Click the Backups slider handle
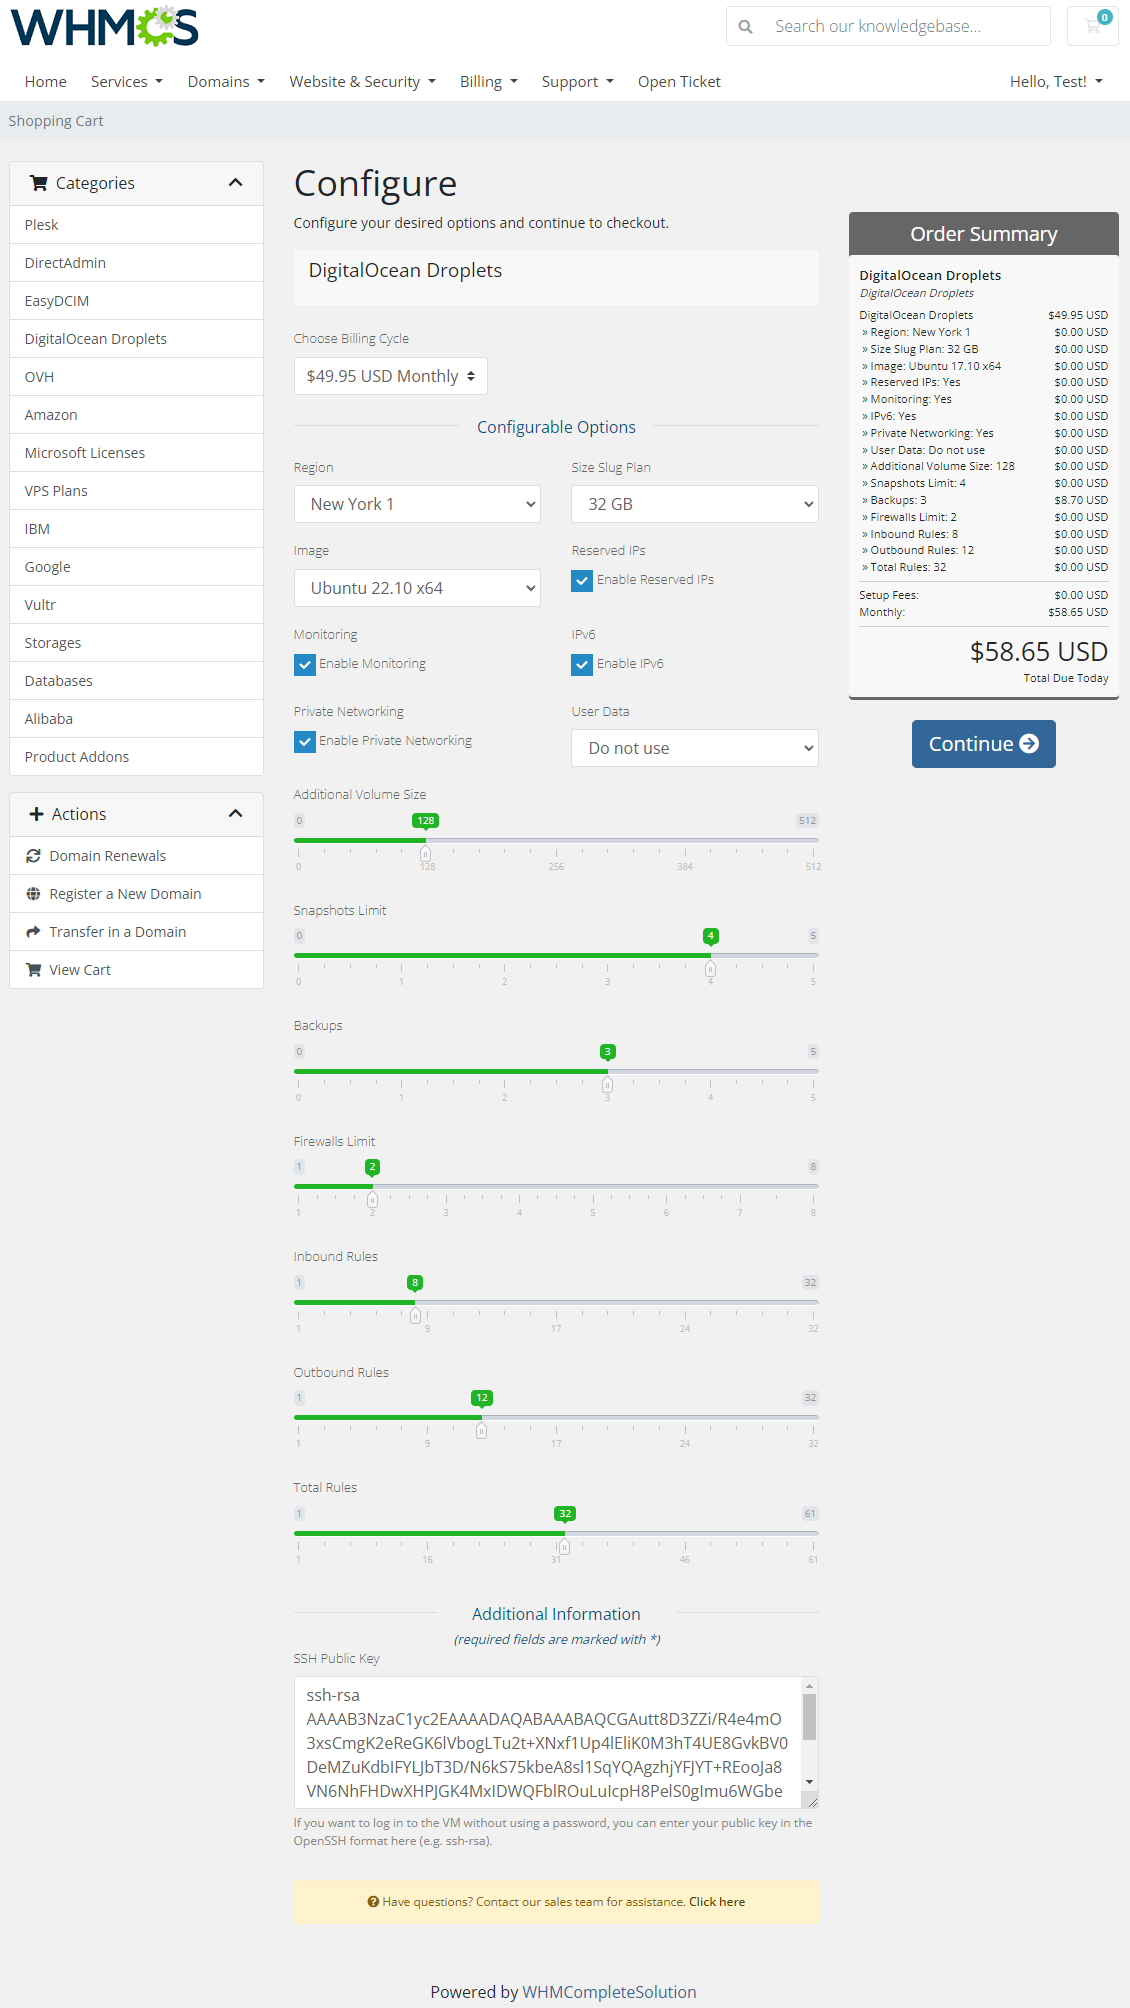Image resolution: width=1130 pixels, height=2008 pixels. (607, 1085)
